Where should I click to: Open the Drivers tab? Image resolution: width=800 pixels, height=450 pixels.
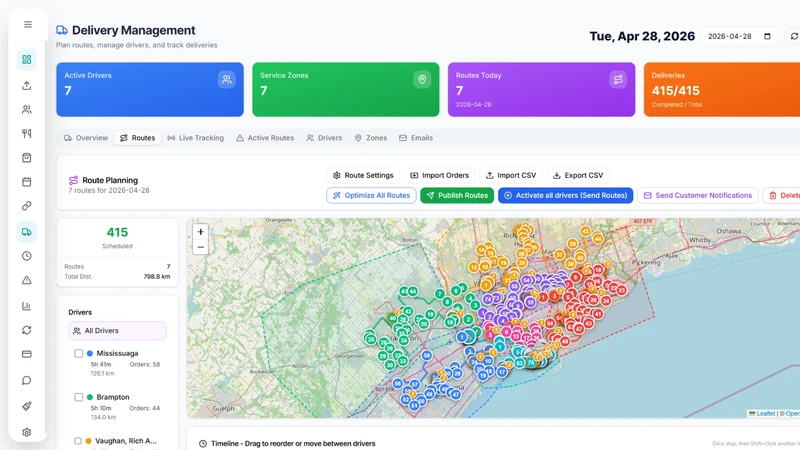tap(324, 138)
